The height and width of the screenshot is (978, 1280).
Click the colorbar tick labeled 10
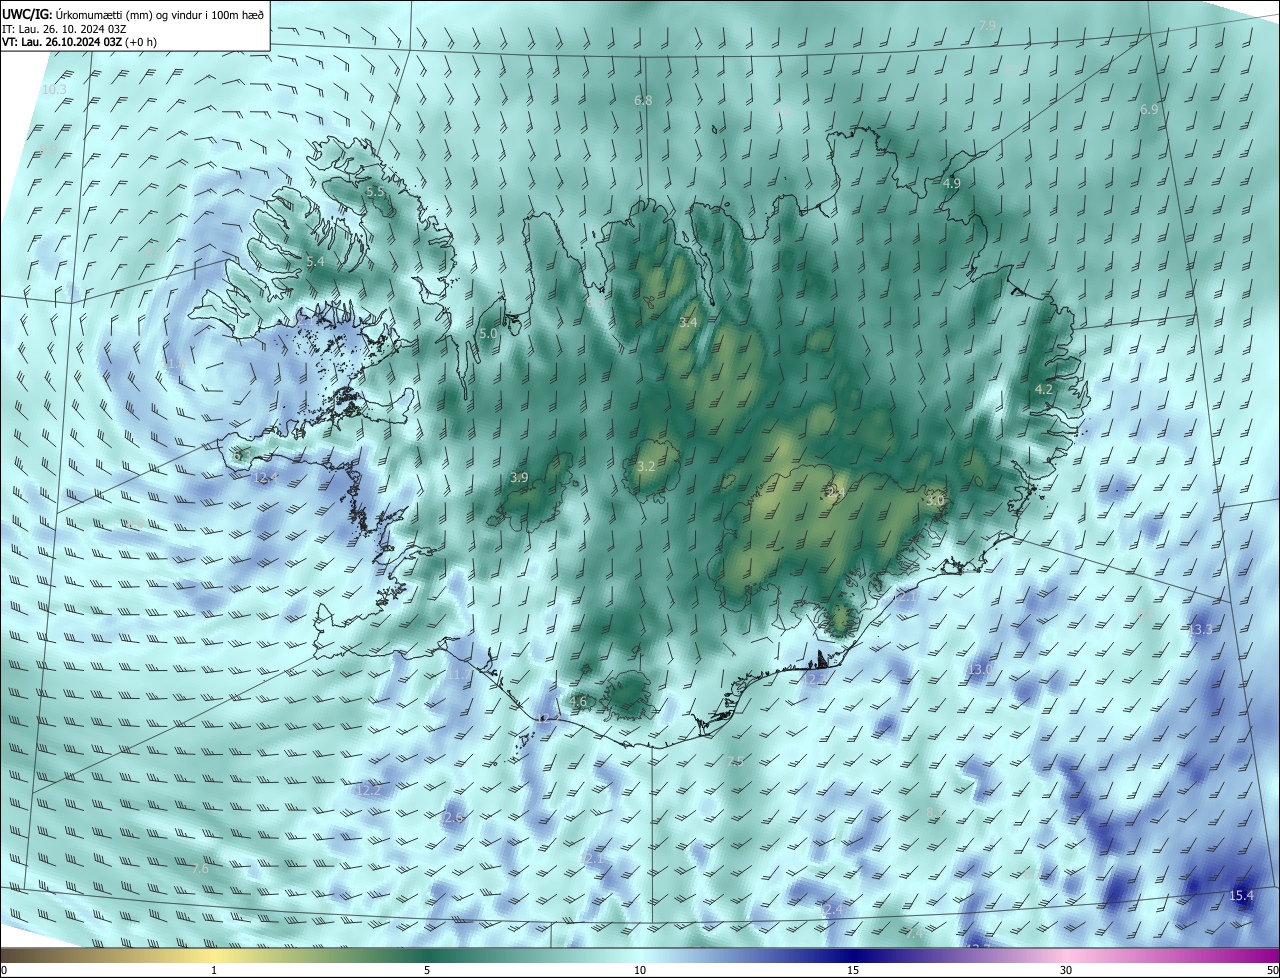point(640,970)
